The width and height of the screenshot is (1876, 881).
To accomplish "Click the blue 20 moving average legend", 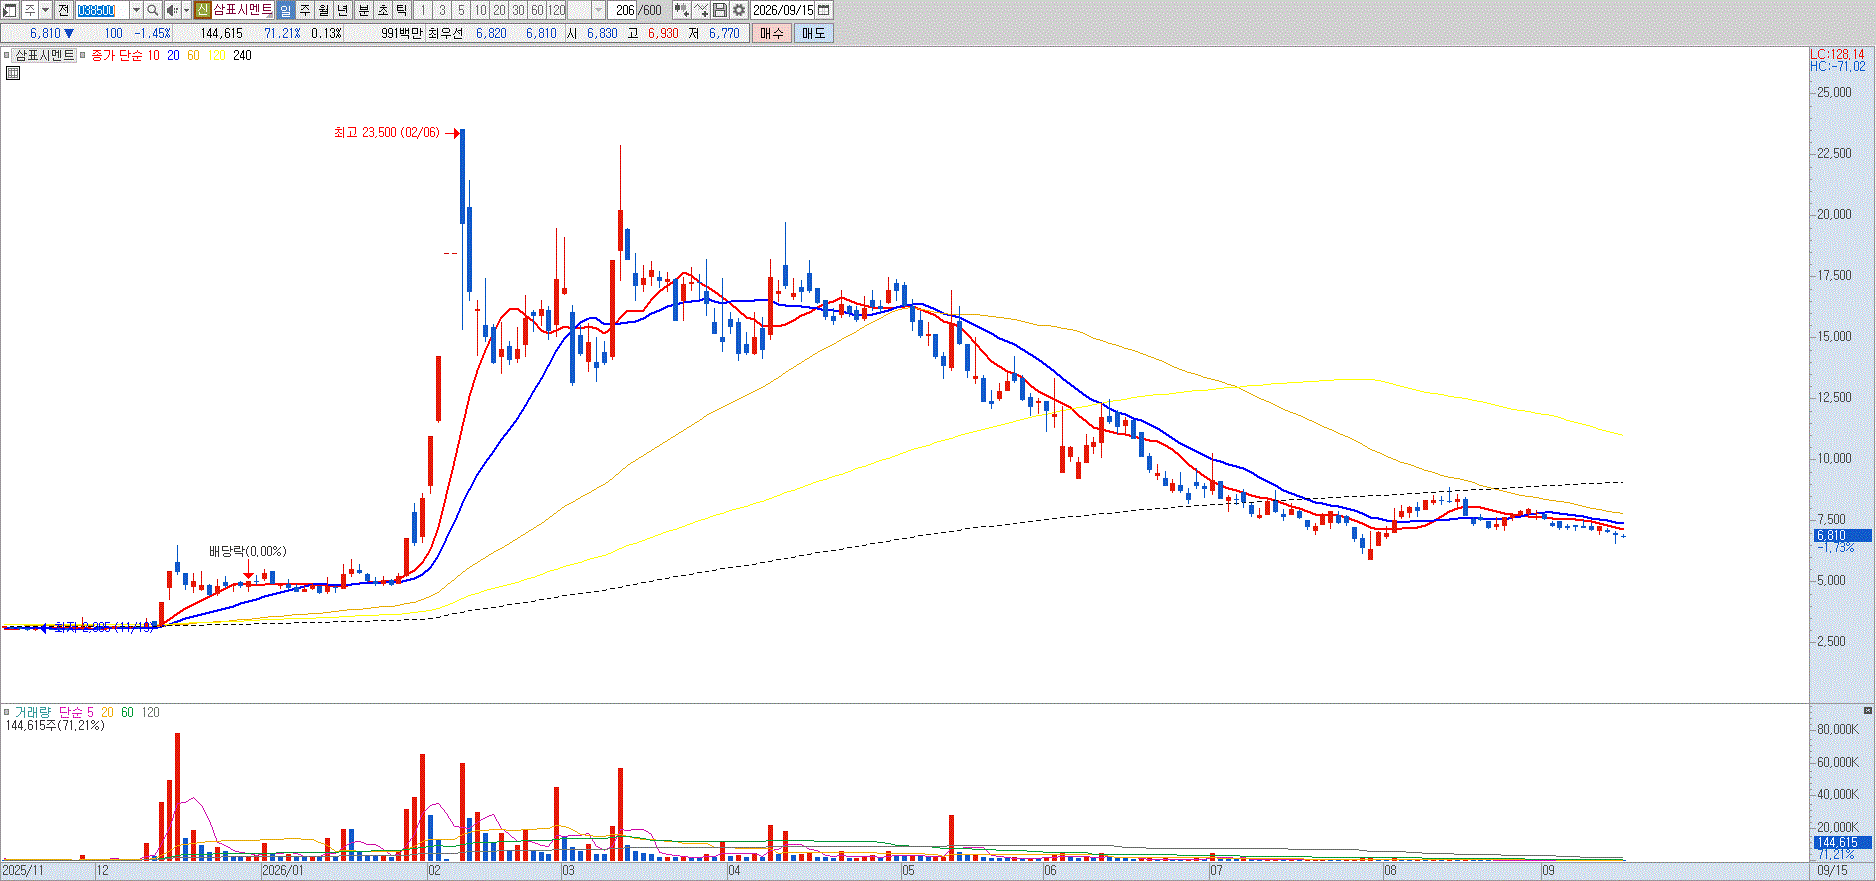I will [173, 55].
